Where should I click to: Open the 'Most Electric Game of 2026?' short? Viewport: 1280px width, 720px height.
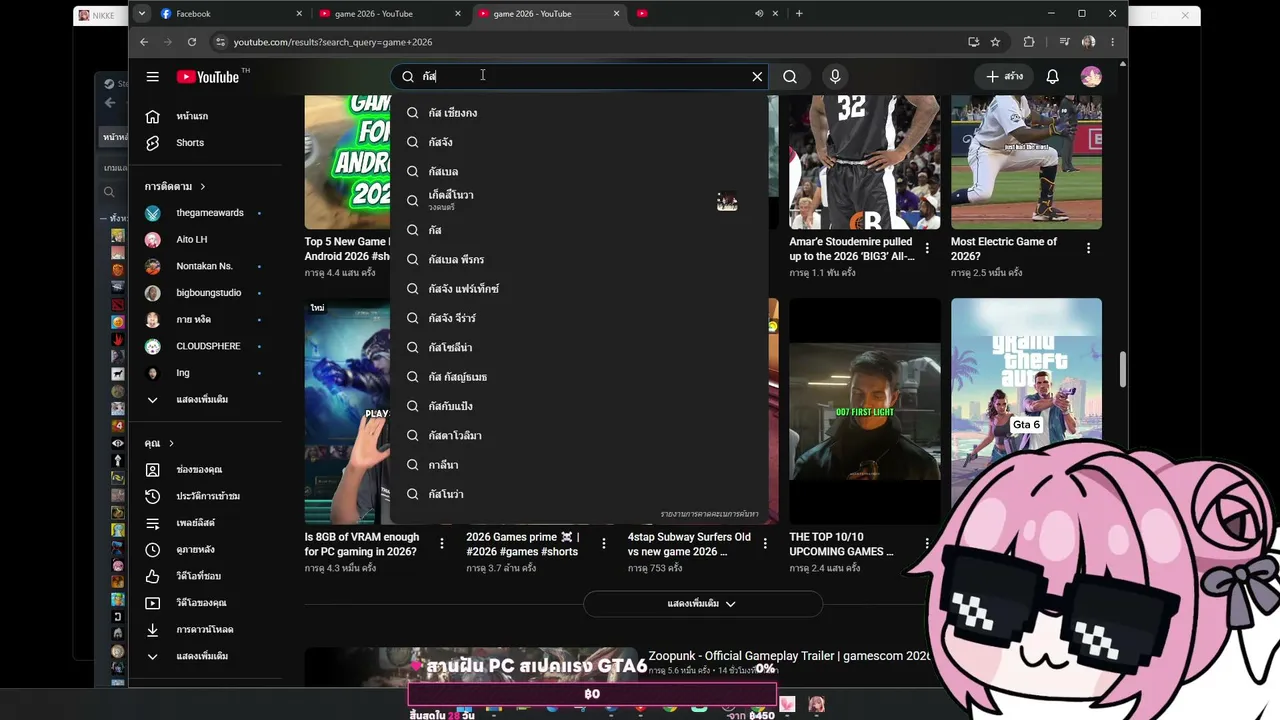pos(1026,162)
